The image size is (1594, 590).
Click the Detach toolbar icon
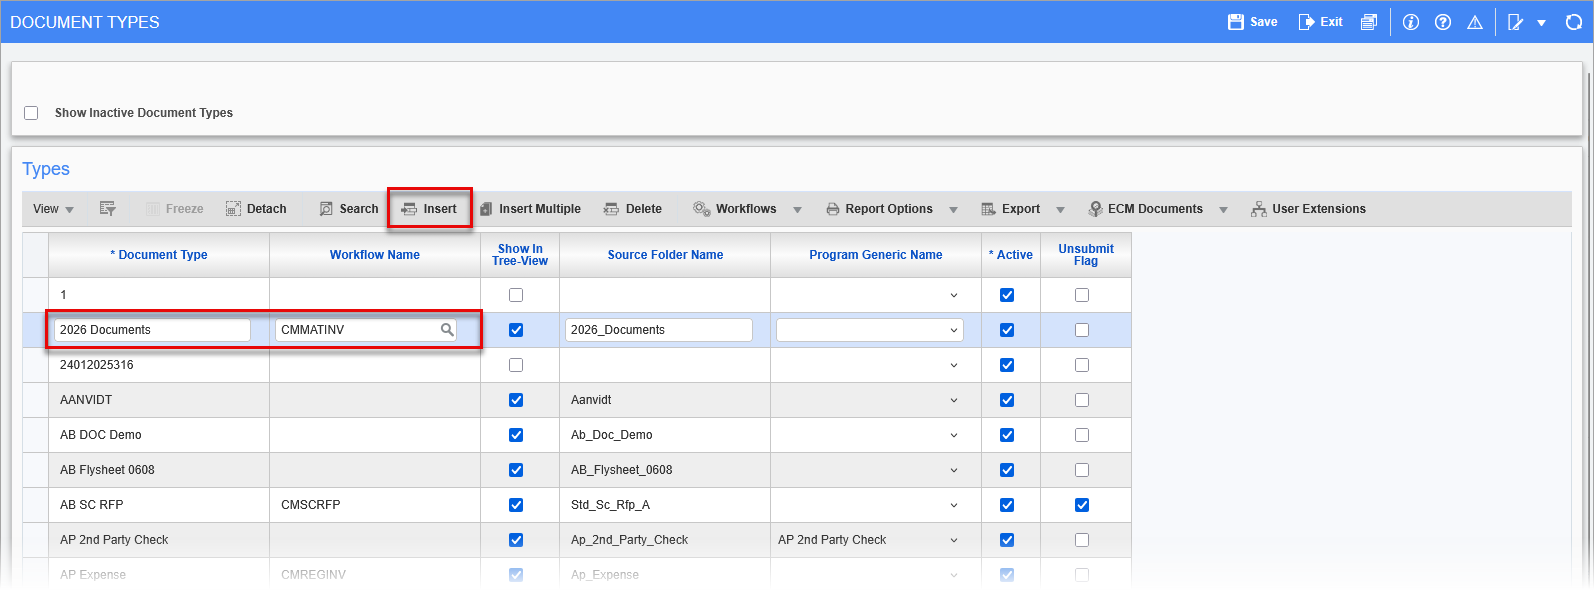pos(233,209)
